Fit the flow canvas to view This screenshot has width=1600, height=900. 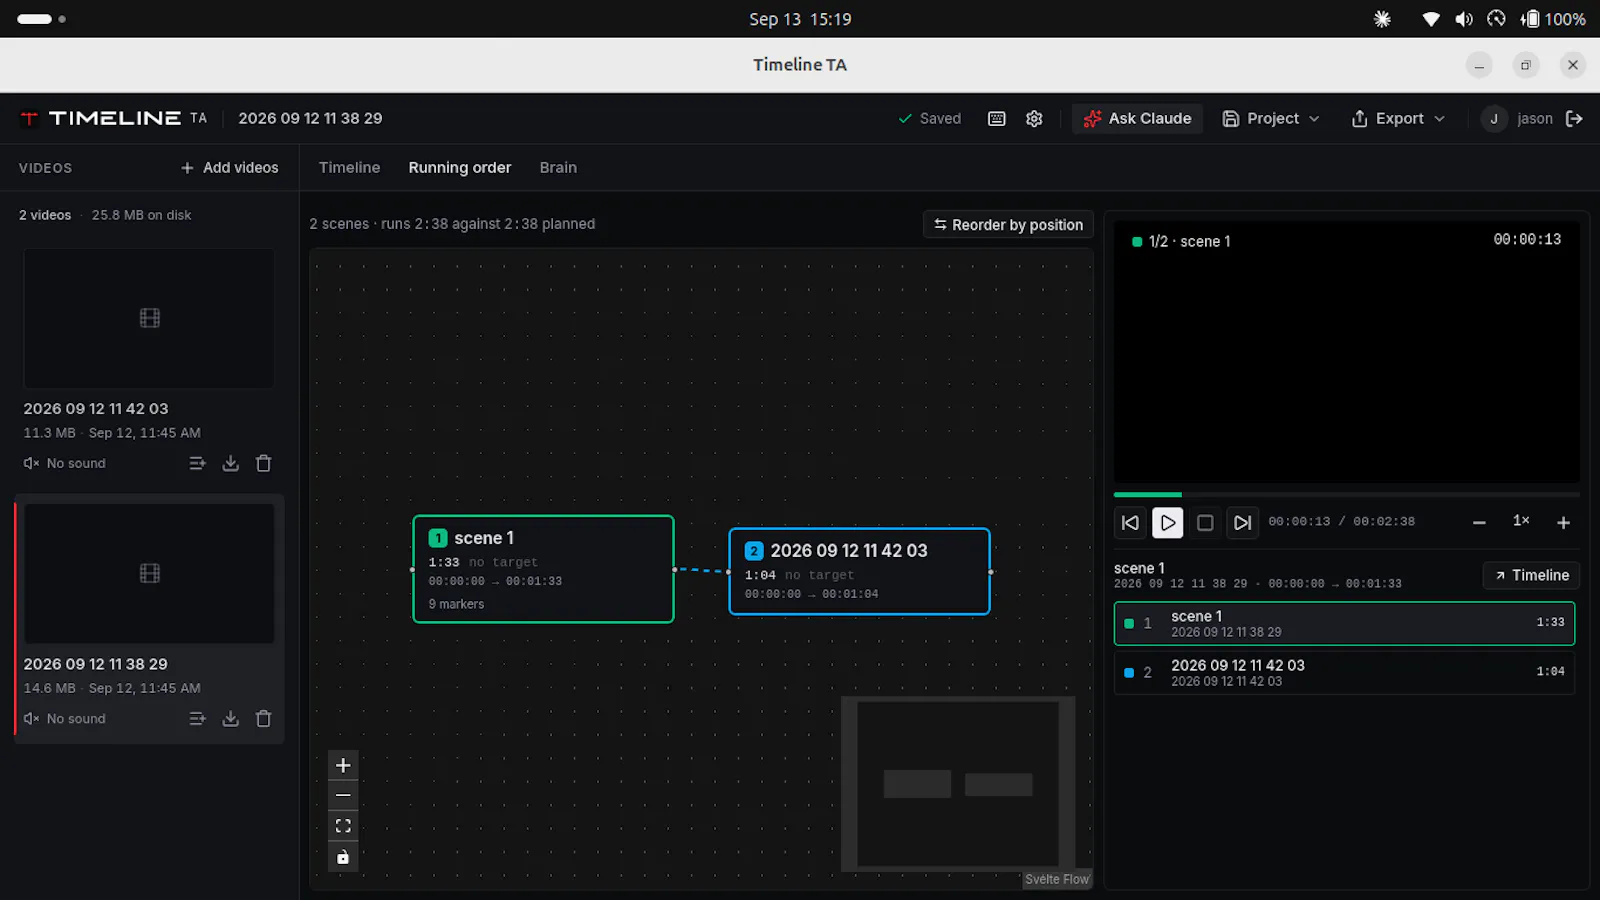343,826
